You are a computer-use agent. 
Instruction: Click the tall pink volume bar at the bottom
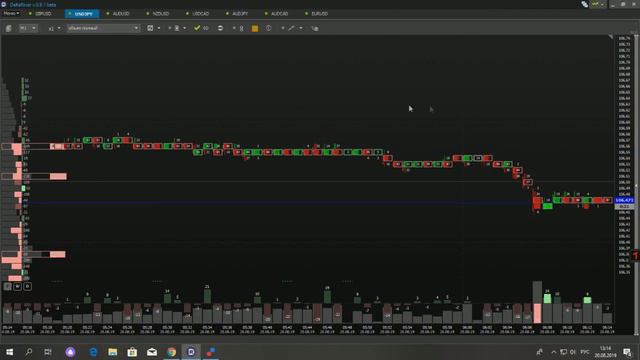tap(537, 313)
